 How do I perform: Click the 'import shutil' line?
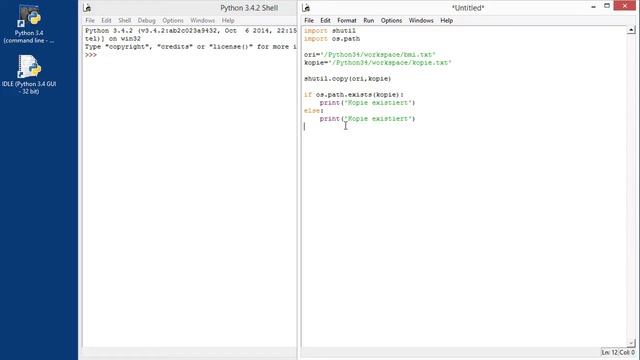pos(330,31)
